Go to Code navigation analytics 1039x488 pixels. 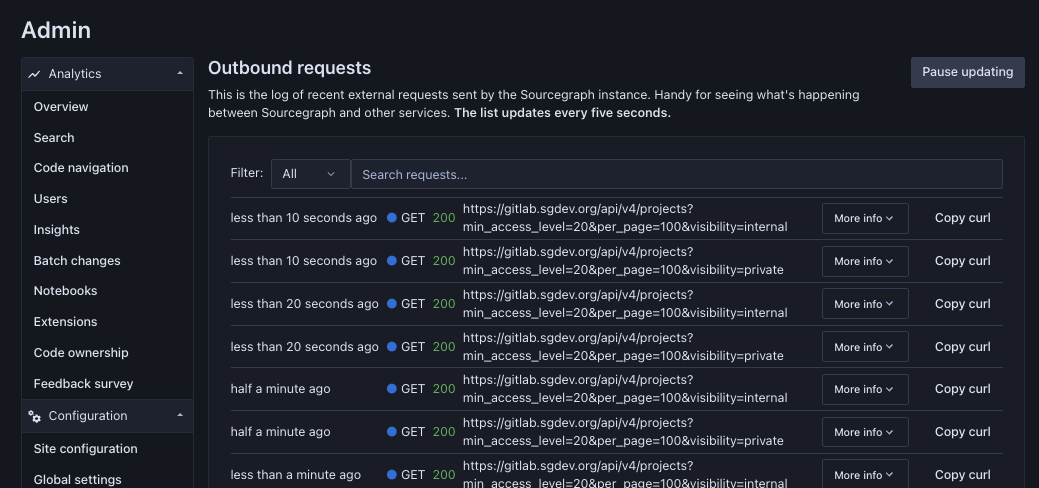(81, 168)
